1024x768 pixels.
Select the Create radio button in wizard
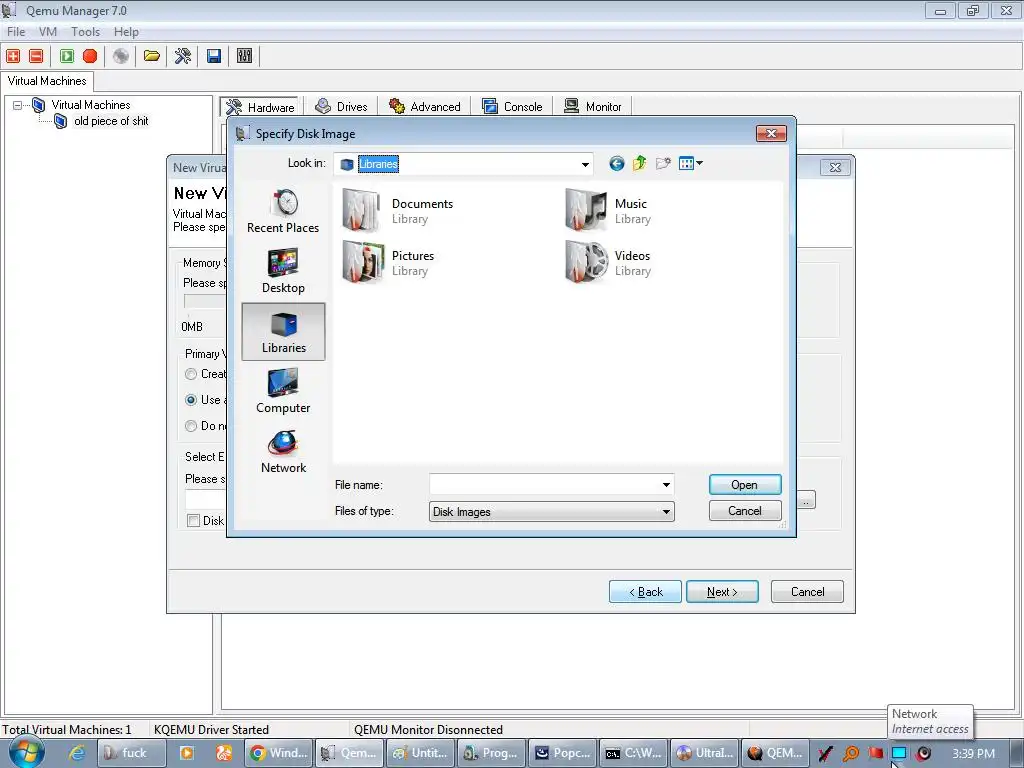tap(191, 374)
